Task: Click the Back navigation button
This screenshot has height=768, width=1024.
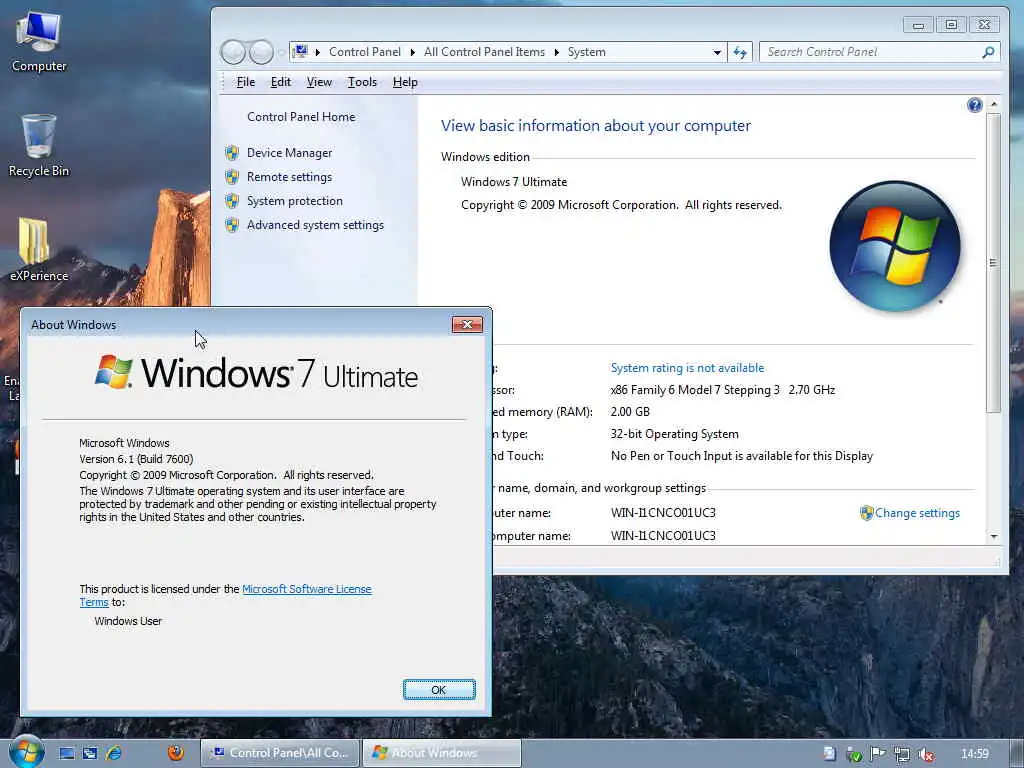Action: (x=233, y=52)
